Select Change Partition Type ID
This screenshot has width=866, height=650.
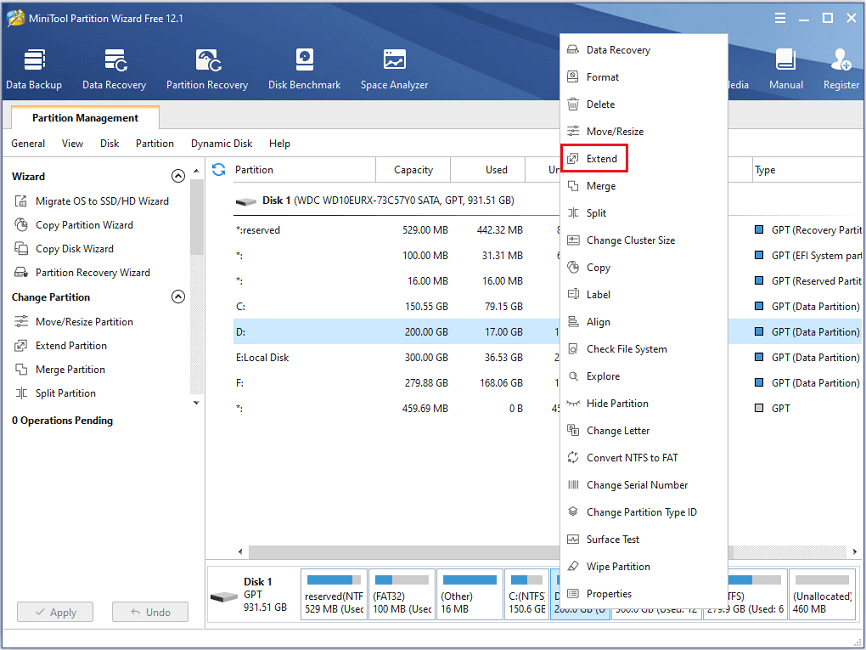click(643, 512)
